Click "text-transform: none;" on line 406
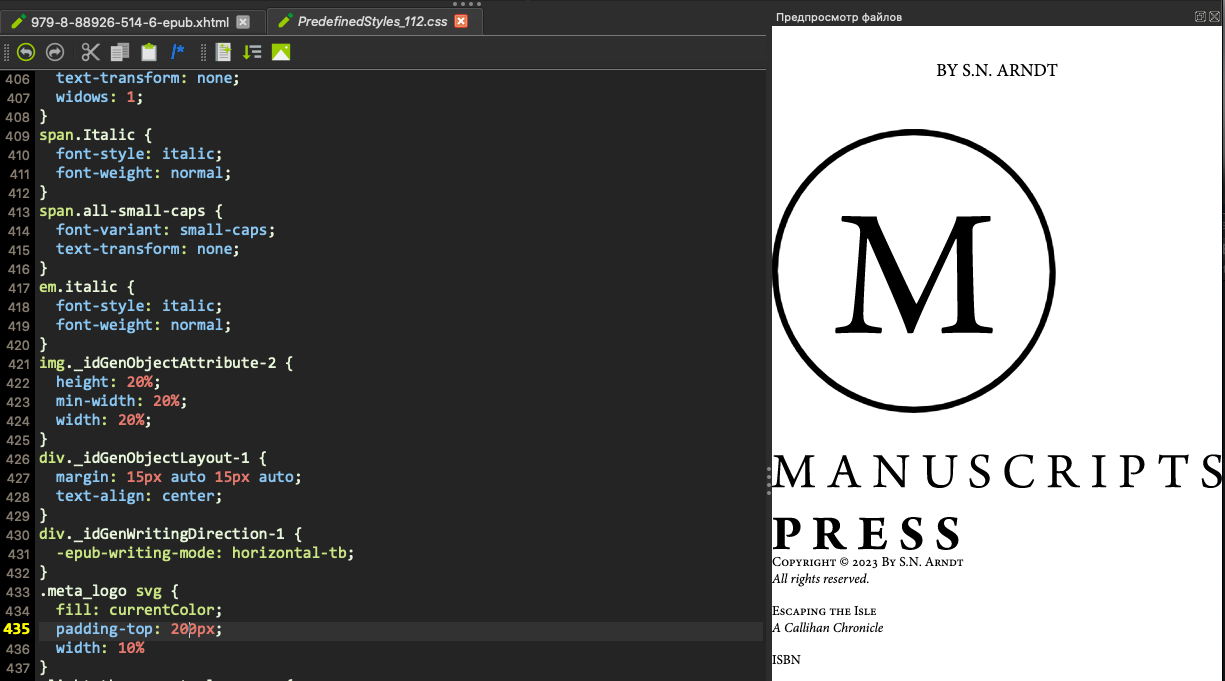Viewport: 1225px width, 681px height. point(148,78)
